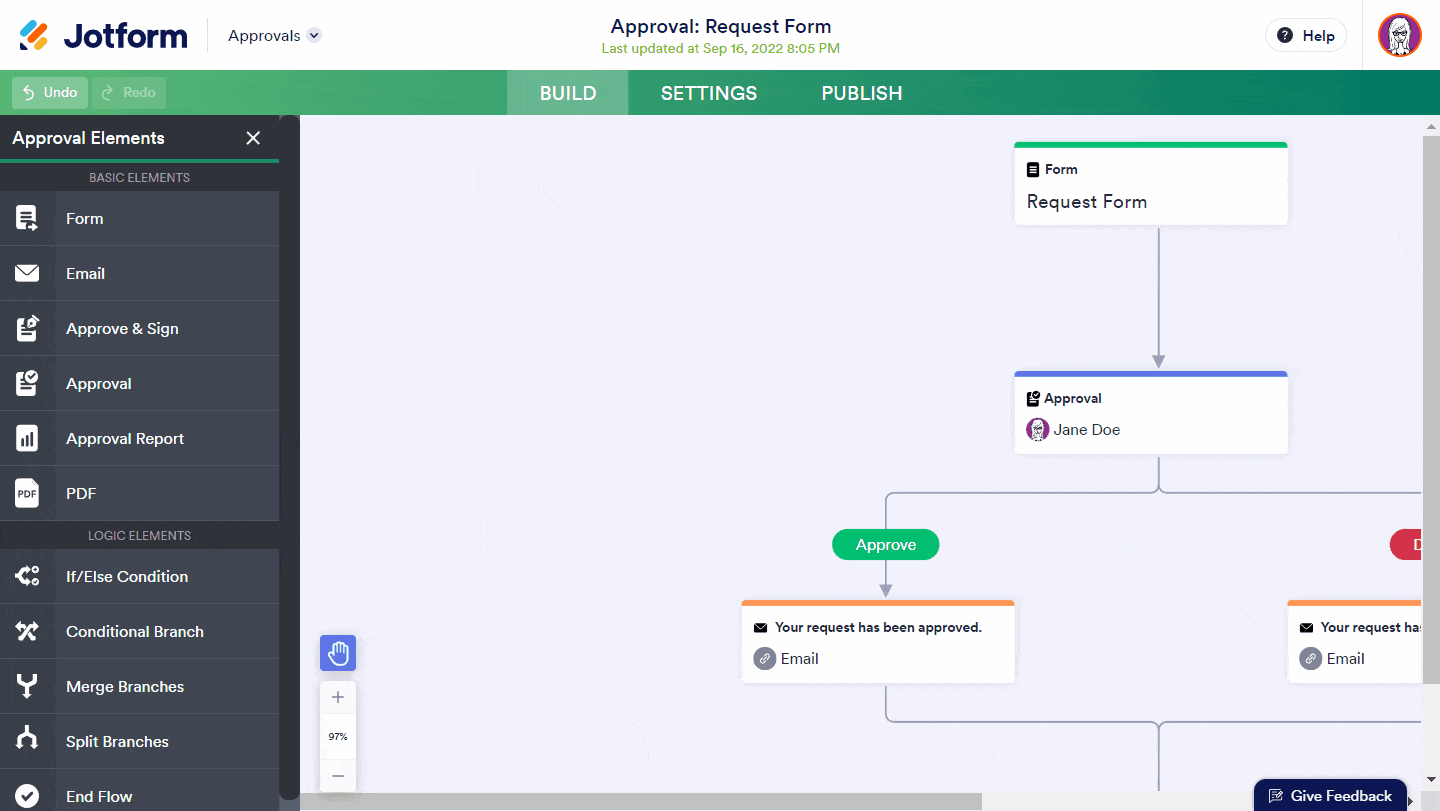Pick the Merge Branches icon

[27, 686]
